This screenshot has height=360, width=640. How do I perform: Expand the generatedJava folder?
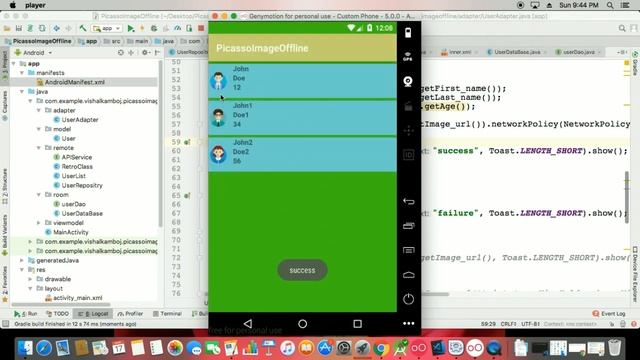tap(22, 261)
